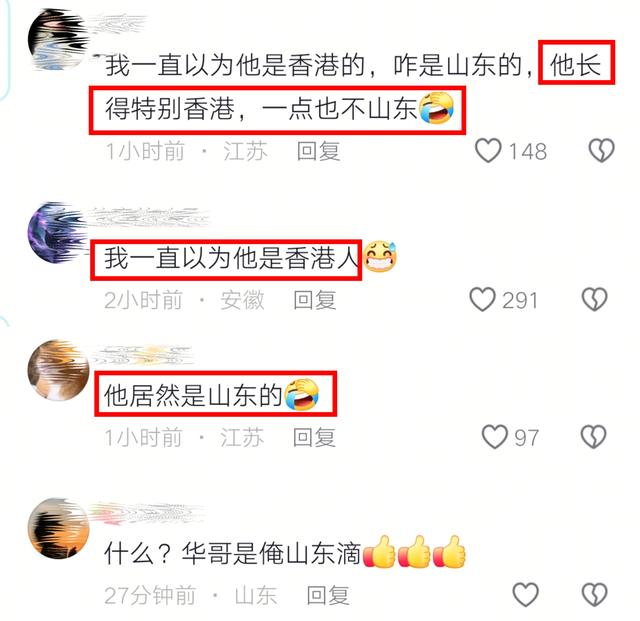Like the comment with 97 likes
Screen dimensions: 640x621
pyautogui.click(x=495, y=437)
